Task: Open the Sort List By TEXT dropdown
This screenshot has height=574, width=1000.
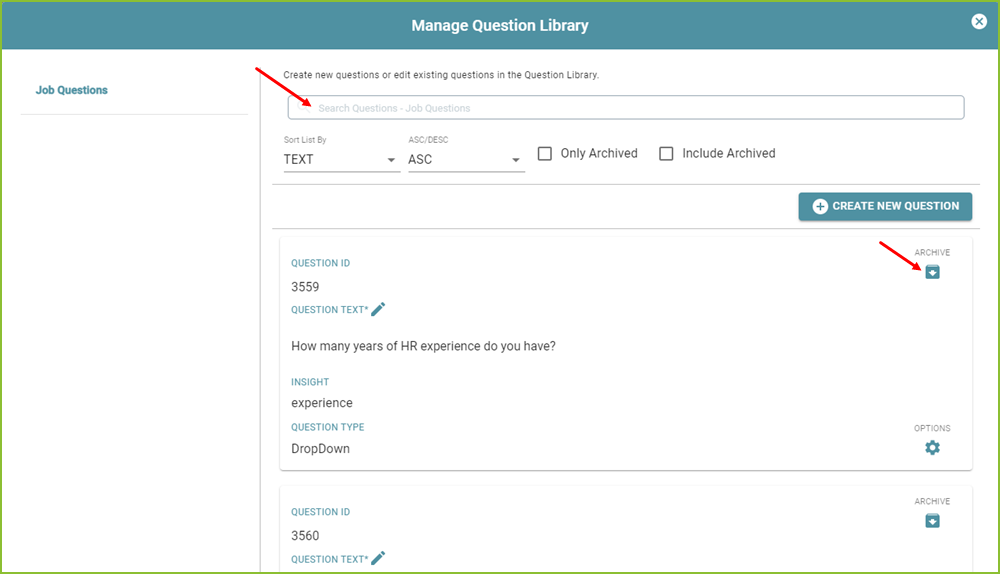Action: coord(340,159)
